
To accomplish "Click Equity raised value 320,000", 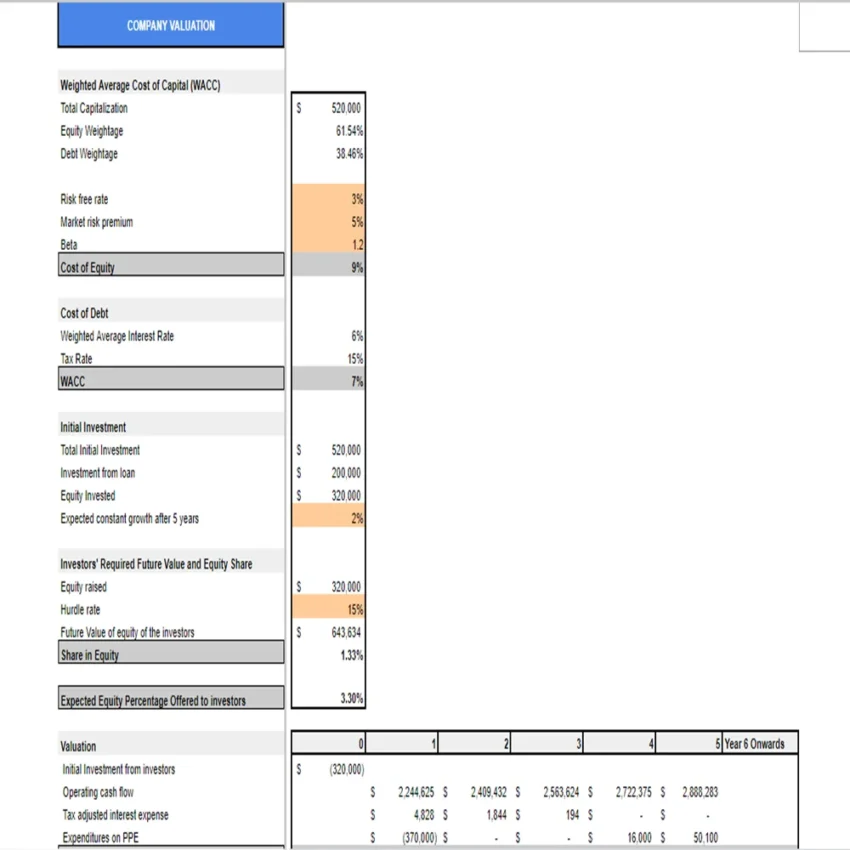I will (346, 586).
